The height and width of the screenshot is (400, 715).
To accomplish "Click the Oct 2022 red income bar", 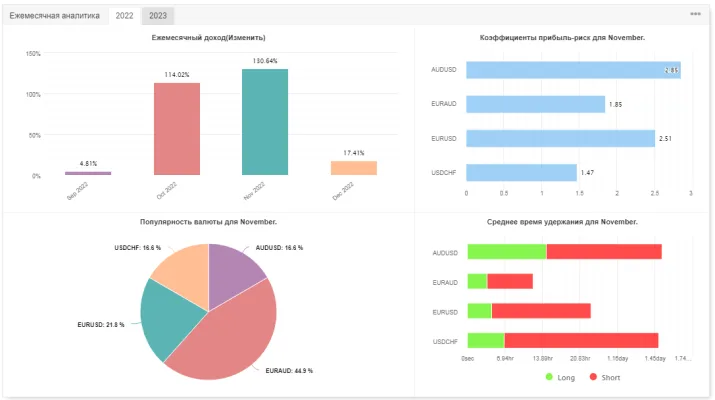I will click(x=177, y=129).
